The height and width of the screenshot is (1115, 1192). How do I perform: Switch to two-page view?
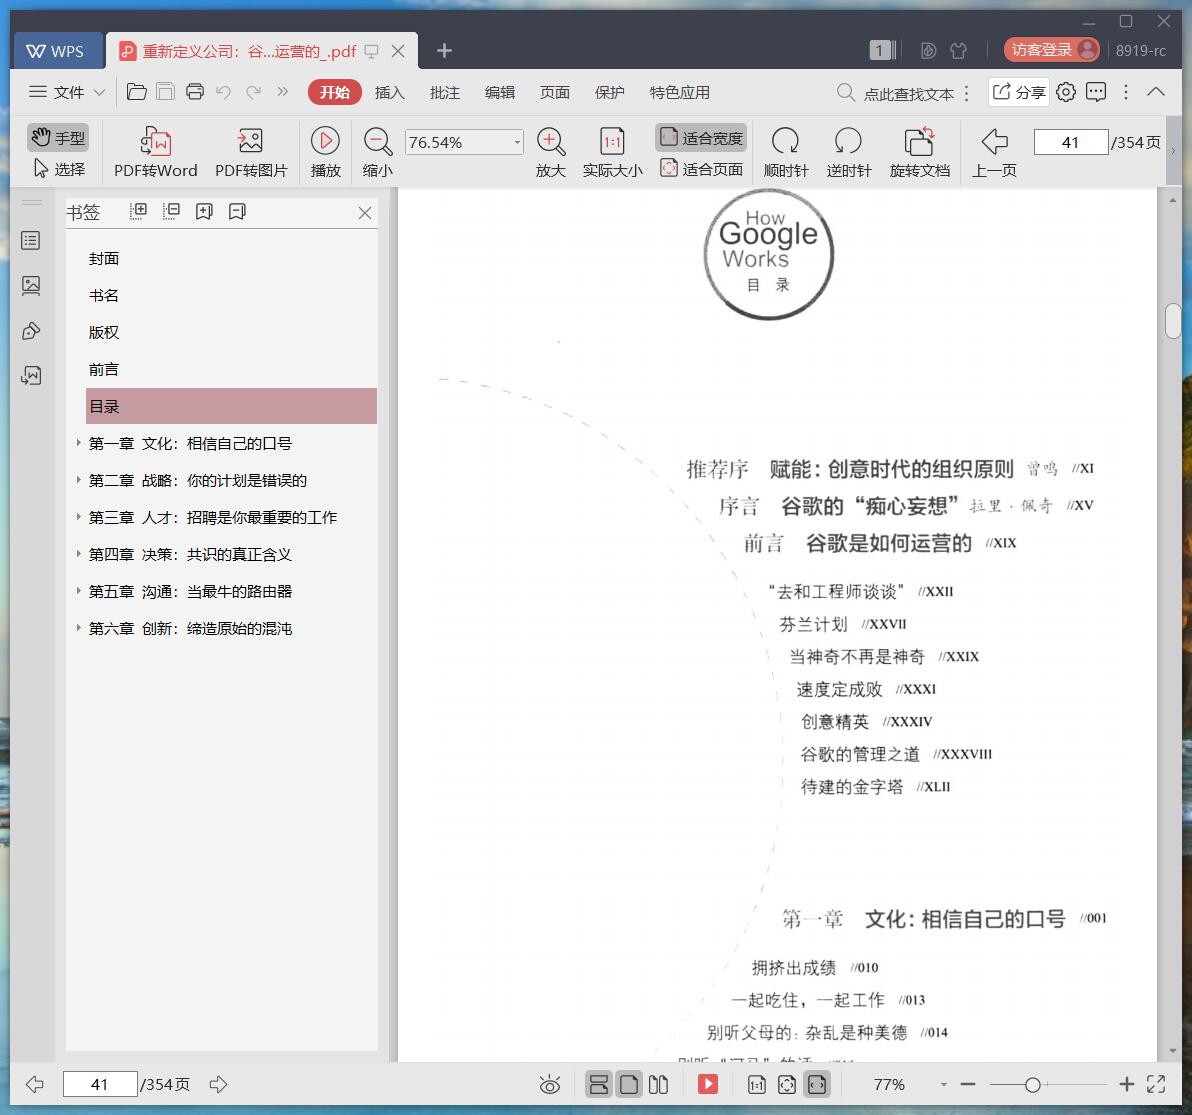click(x=658, y=1084)
